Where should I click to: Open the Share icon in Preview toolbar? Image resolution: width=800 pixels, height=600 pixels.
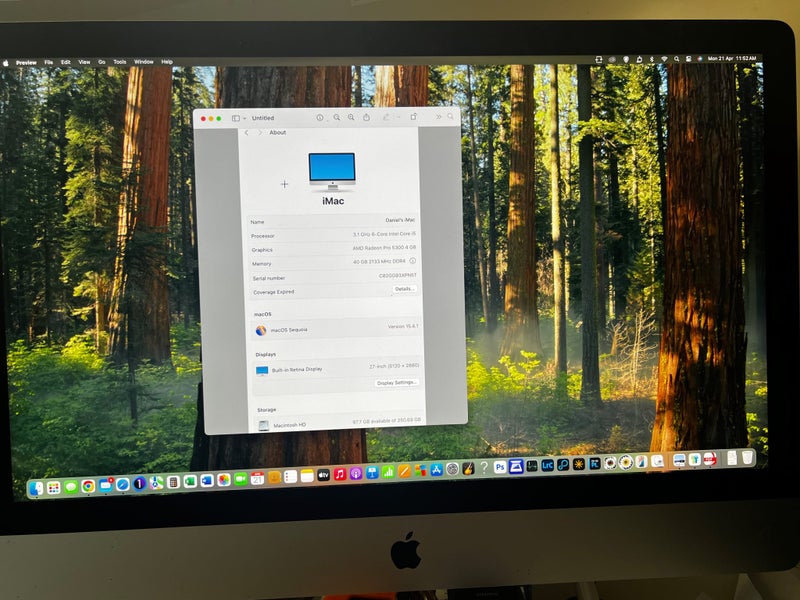(x=367, y=117)
